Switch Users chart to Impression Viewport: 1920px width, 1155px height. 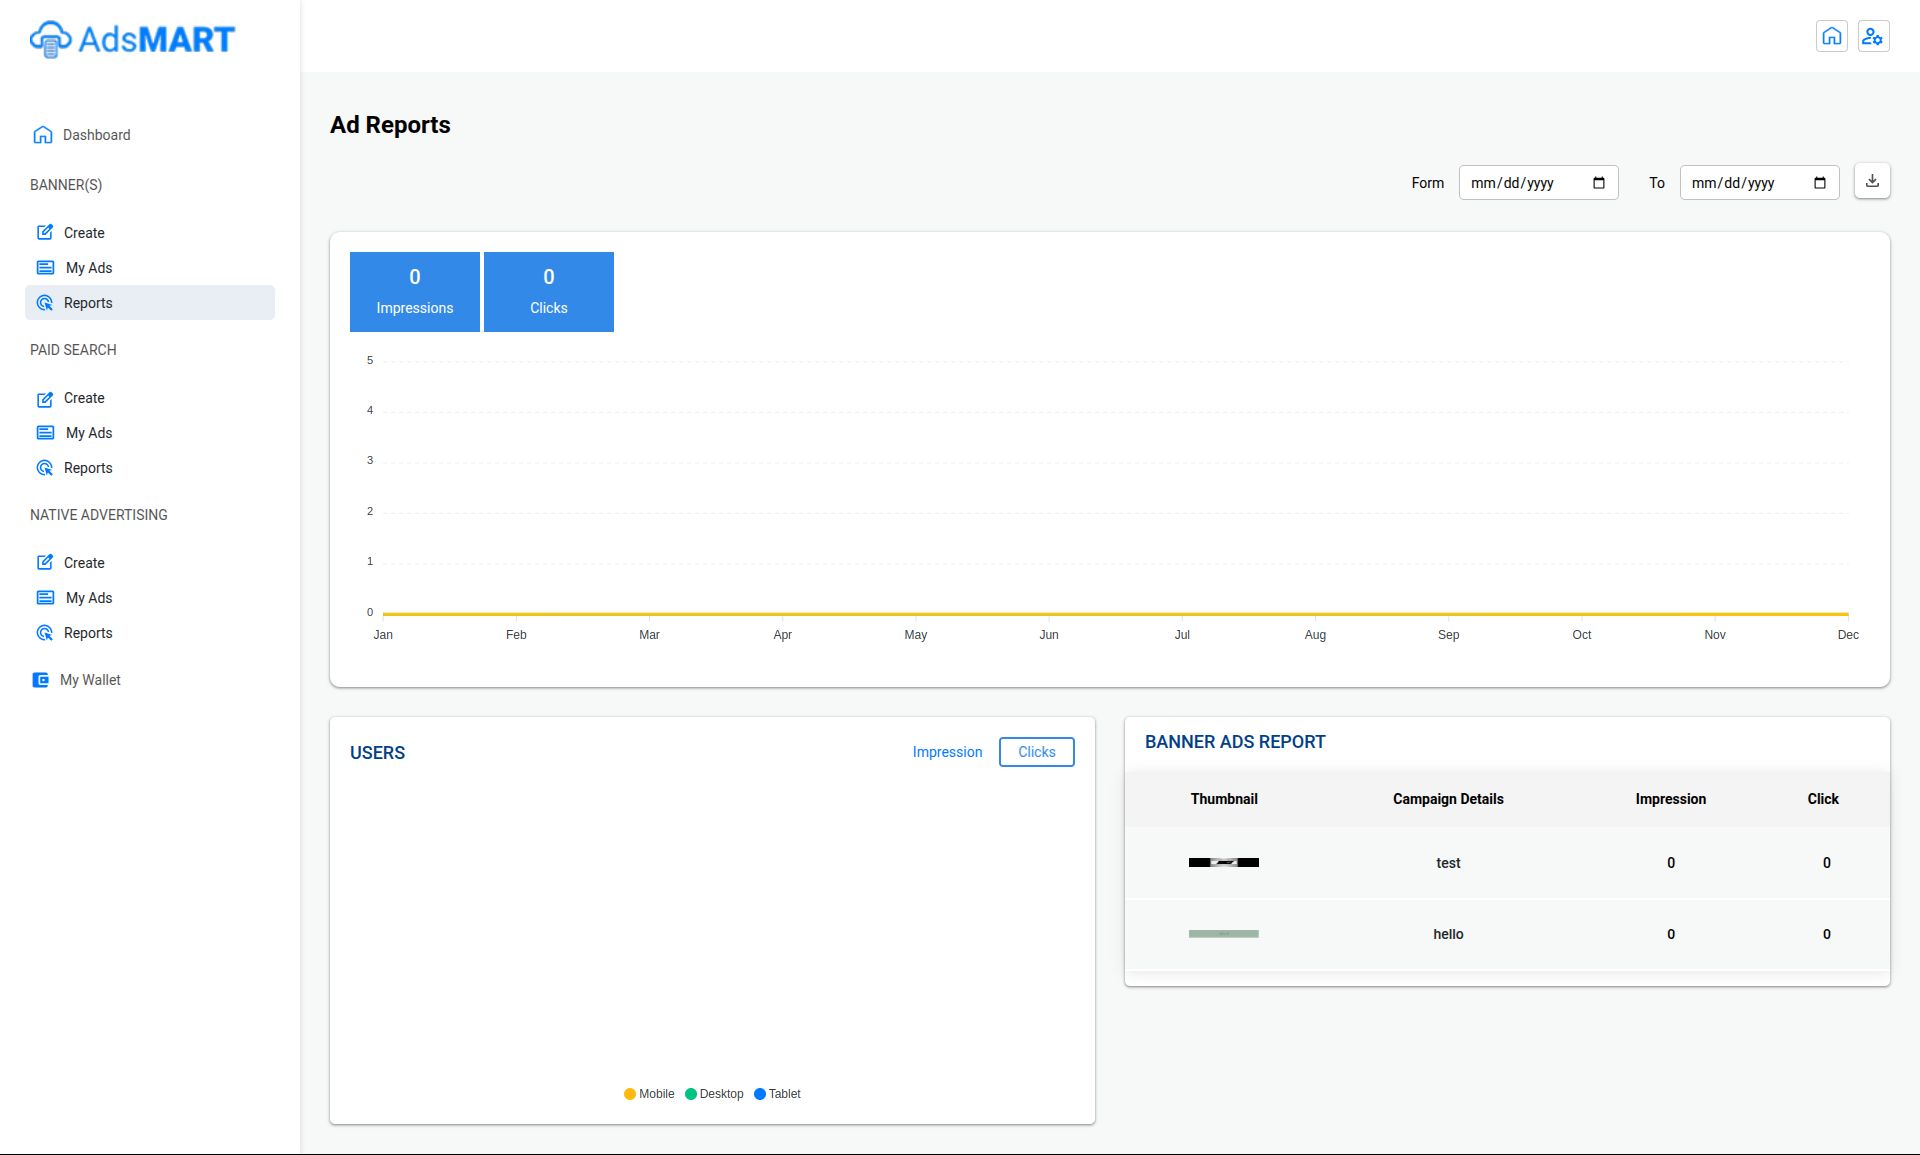click(x=947, y=752)
